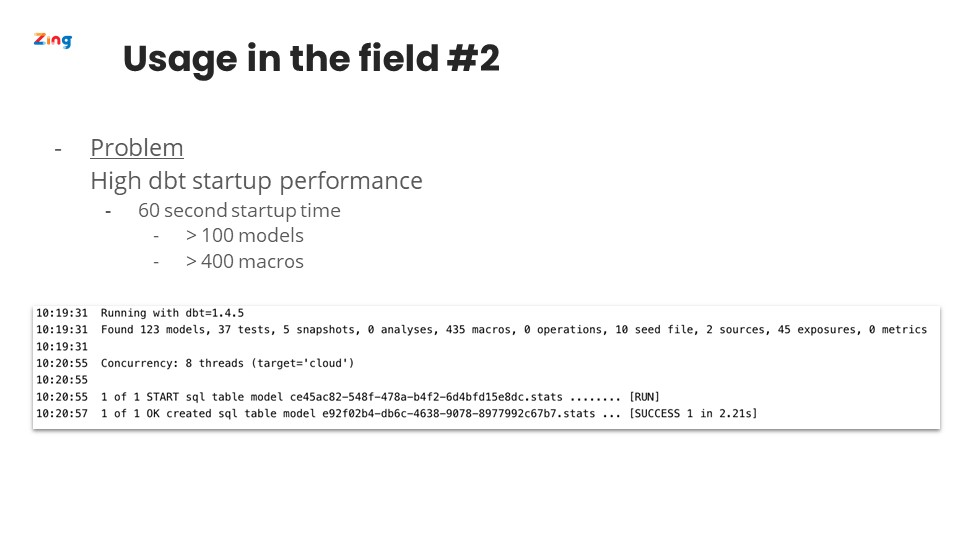Click the 'Usage in the field #2' title
The width and height of the screenshot is (960, 540).
click(x=311, y=59)
